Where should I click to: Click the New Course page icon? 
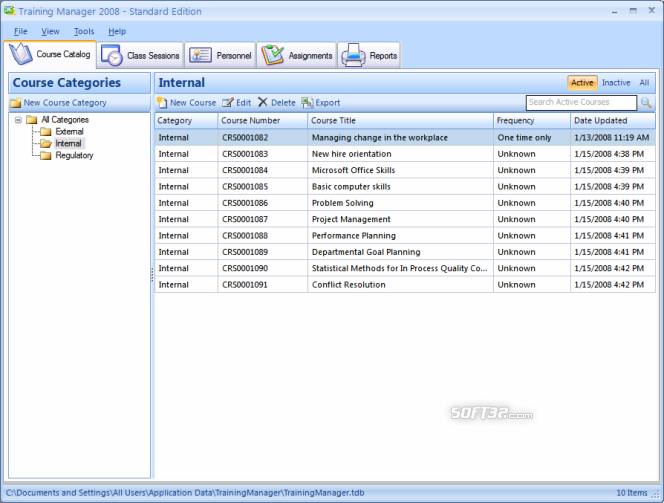point(162,102)
